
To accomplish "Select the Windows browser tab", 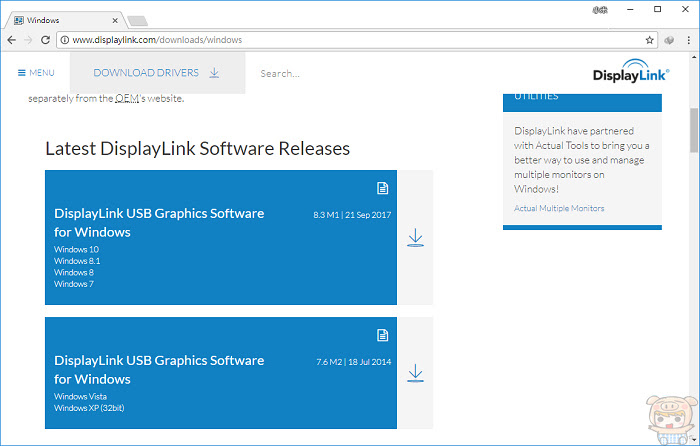I will click(x=65, y=21).
